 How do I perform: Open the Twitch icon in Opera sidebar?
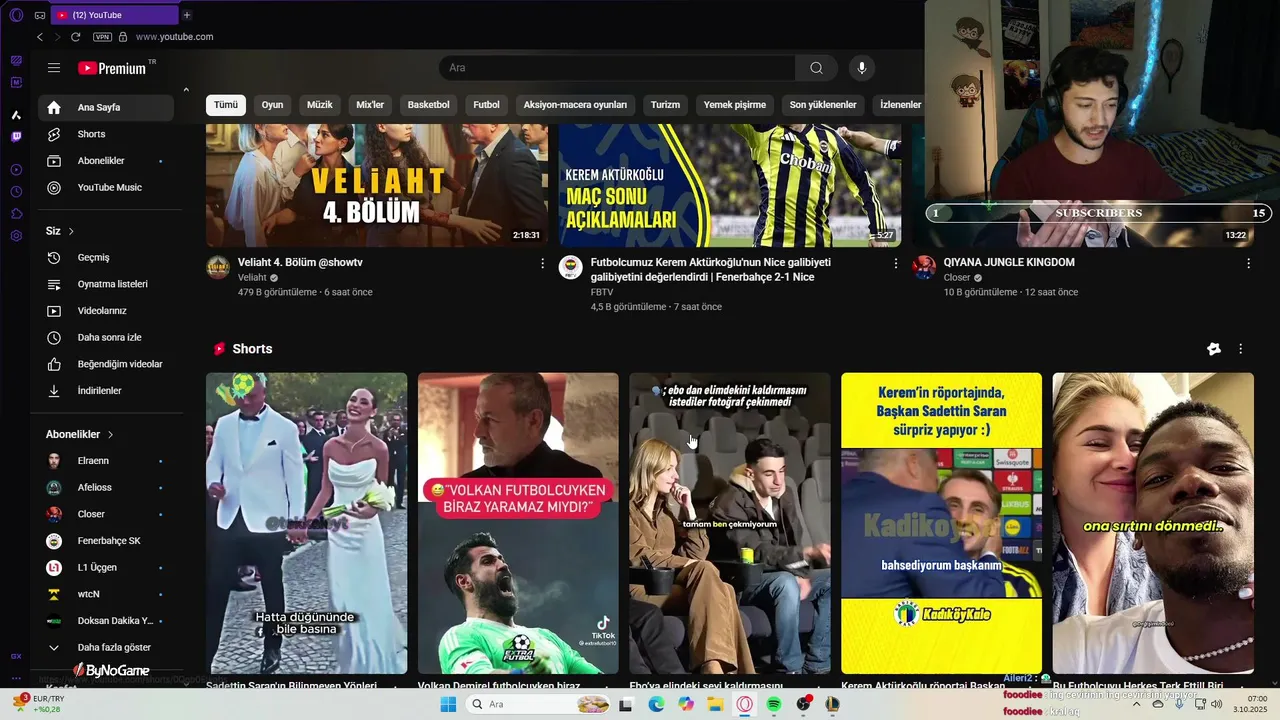click(16, 137)
